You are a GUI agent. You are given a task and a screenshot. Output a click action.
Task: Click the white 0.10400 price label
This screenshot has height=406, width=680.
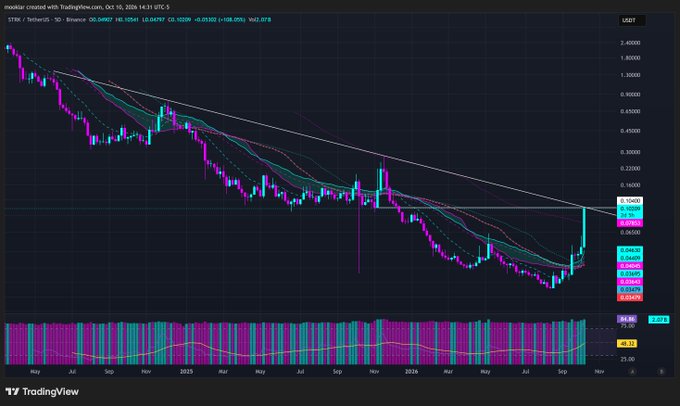tap(630, 201)
